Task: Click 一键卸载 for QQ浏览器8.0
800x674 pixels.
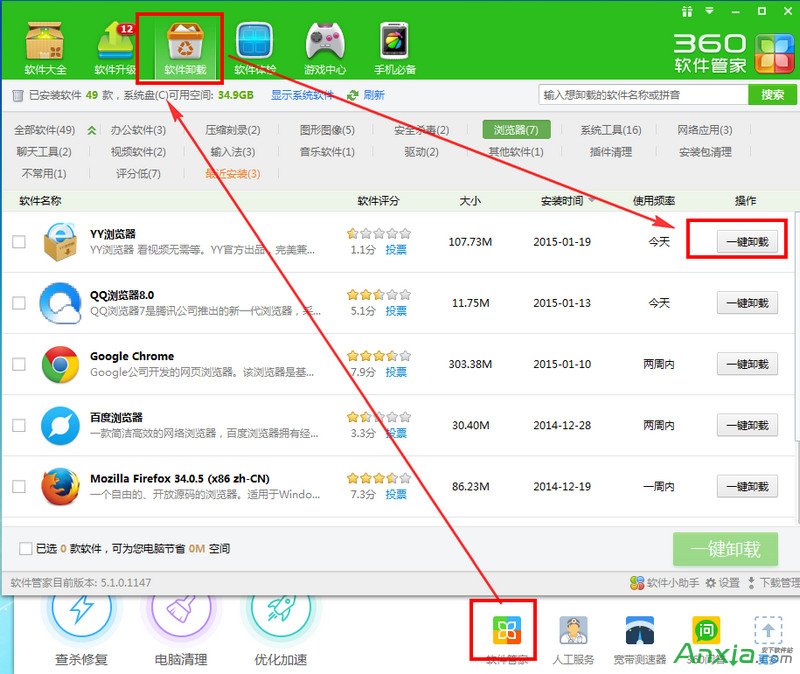Action: 747,303
